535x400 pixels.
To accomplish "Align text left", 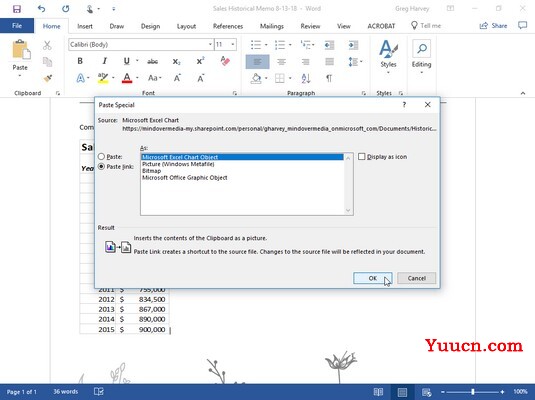I will click(x=257, y=62).
